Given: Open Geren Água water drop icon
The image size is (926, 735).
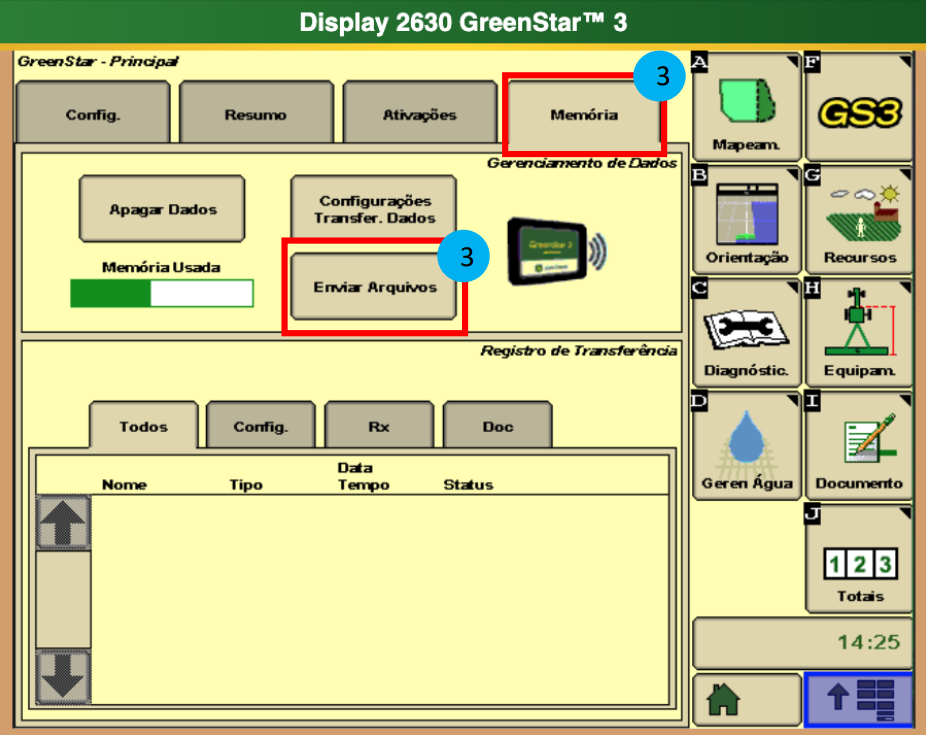Looking at the screenshot, I should pos(746,445).
